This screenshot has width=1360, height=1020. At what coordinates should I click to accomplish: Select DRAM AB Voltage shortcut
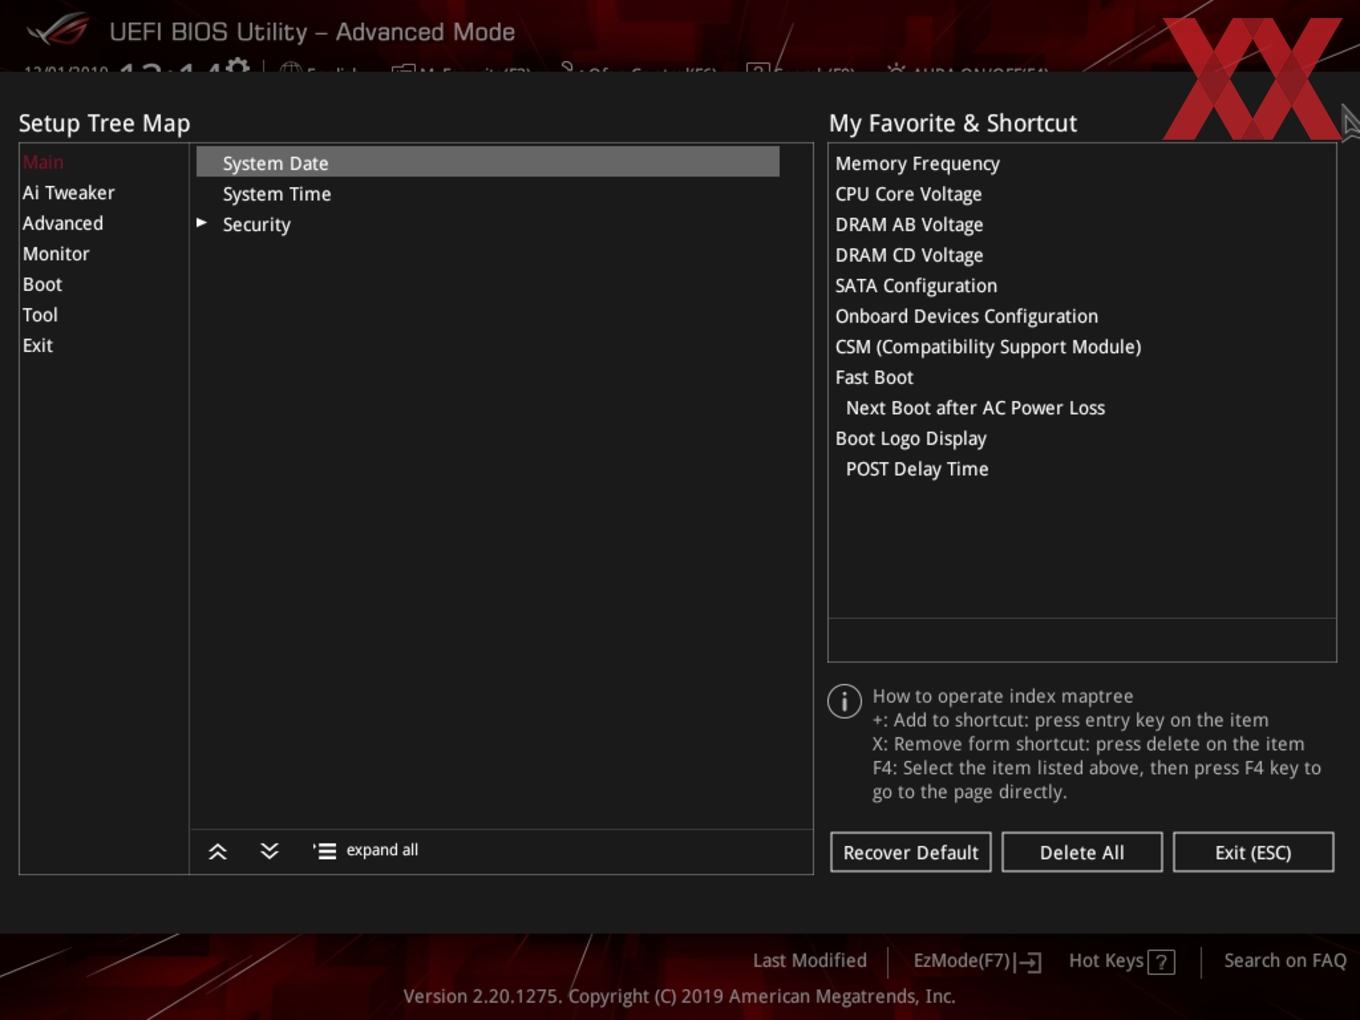tap(909, 225)
